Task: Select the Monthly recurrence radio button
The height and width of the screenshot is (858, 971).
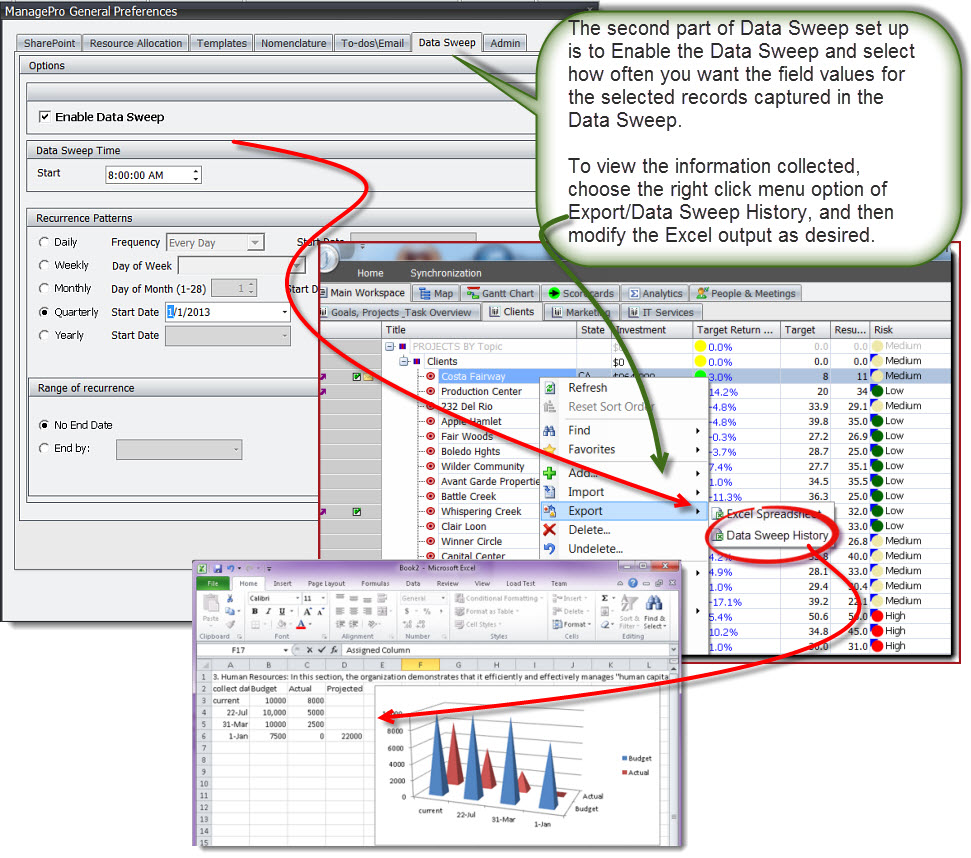Action: tap(43, 288)
